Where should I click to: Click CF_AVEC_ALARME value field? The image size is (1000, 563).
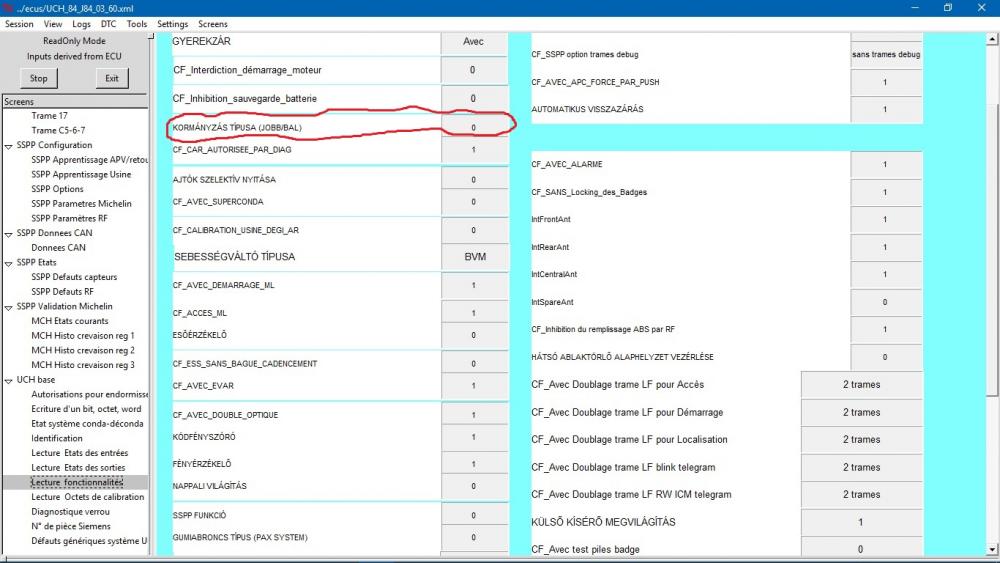click(886, 165)
